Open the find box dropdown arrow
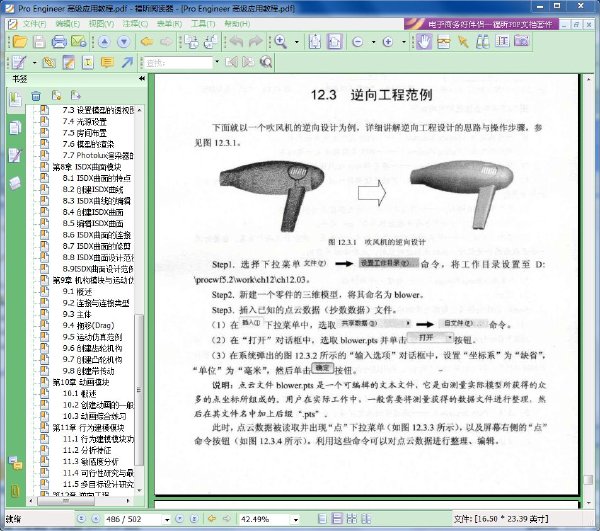 point(217,62)
